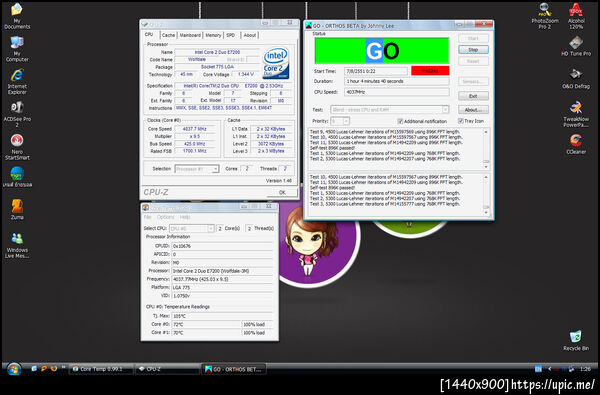The width and height of the screenshot is (600, 395).
Task: Click the language indicator in system tray
Action: pyautogui.click(x=538, y=369)
